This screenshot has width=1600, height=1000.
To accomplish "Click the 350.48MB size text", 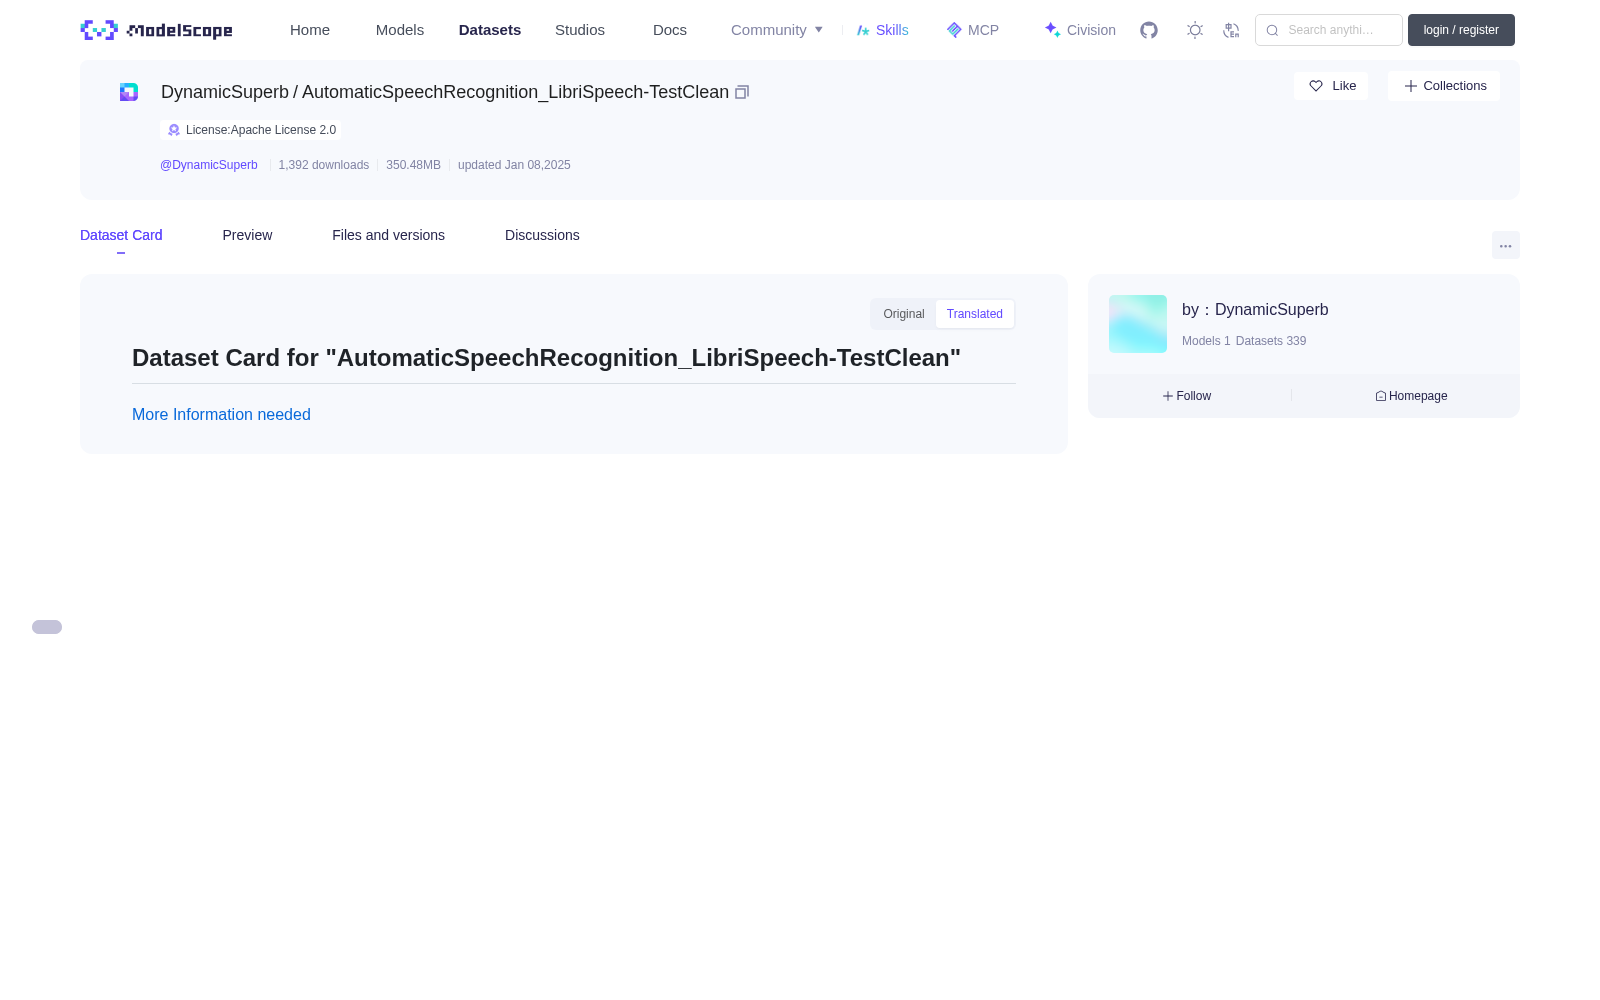I will pos(413,165).
